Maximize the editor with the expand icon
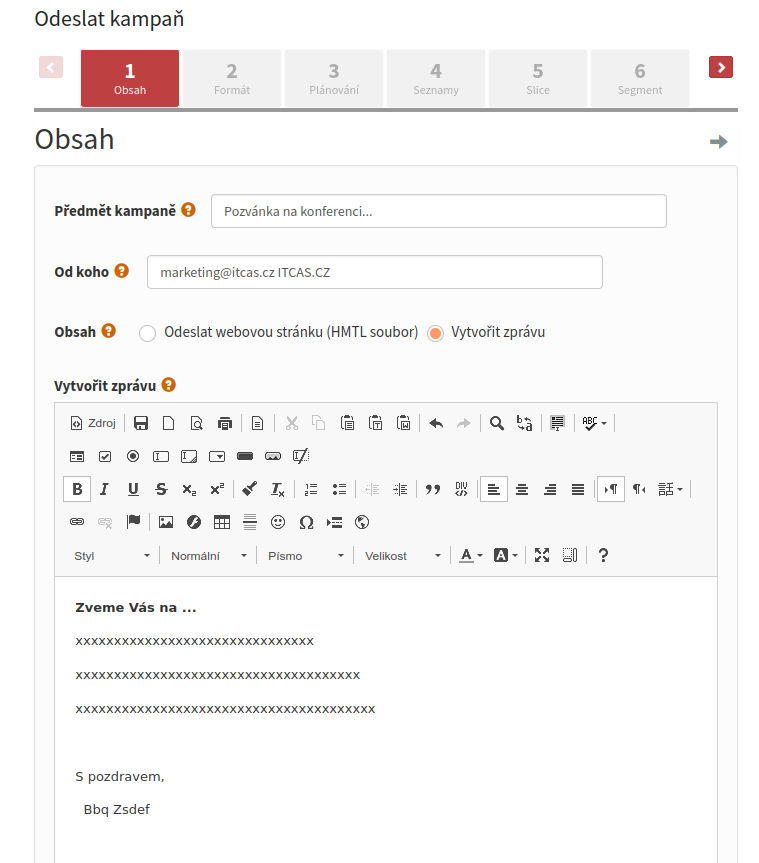 (x=542, y=555)
